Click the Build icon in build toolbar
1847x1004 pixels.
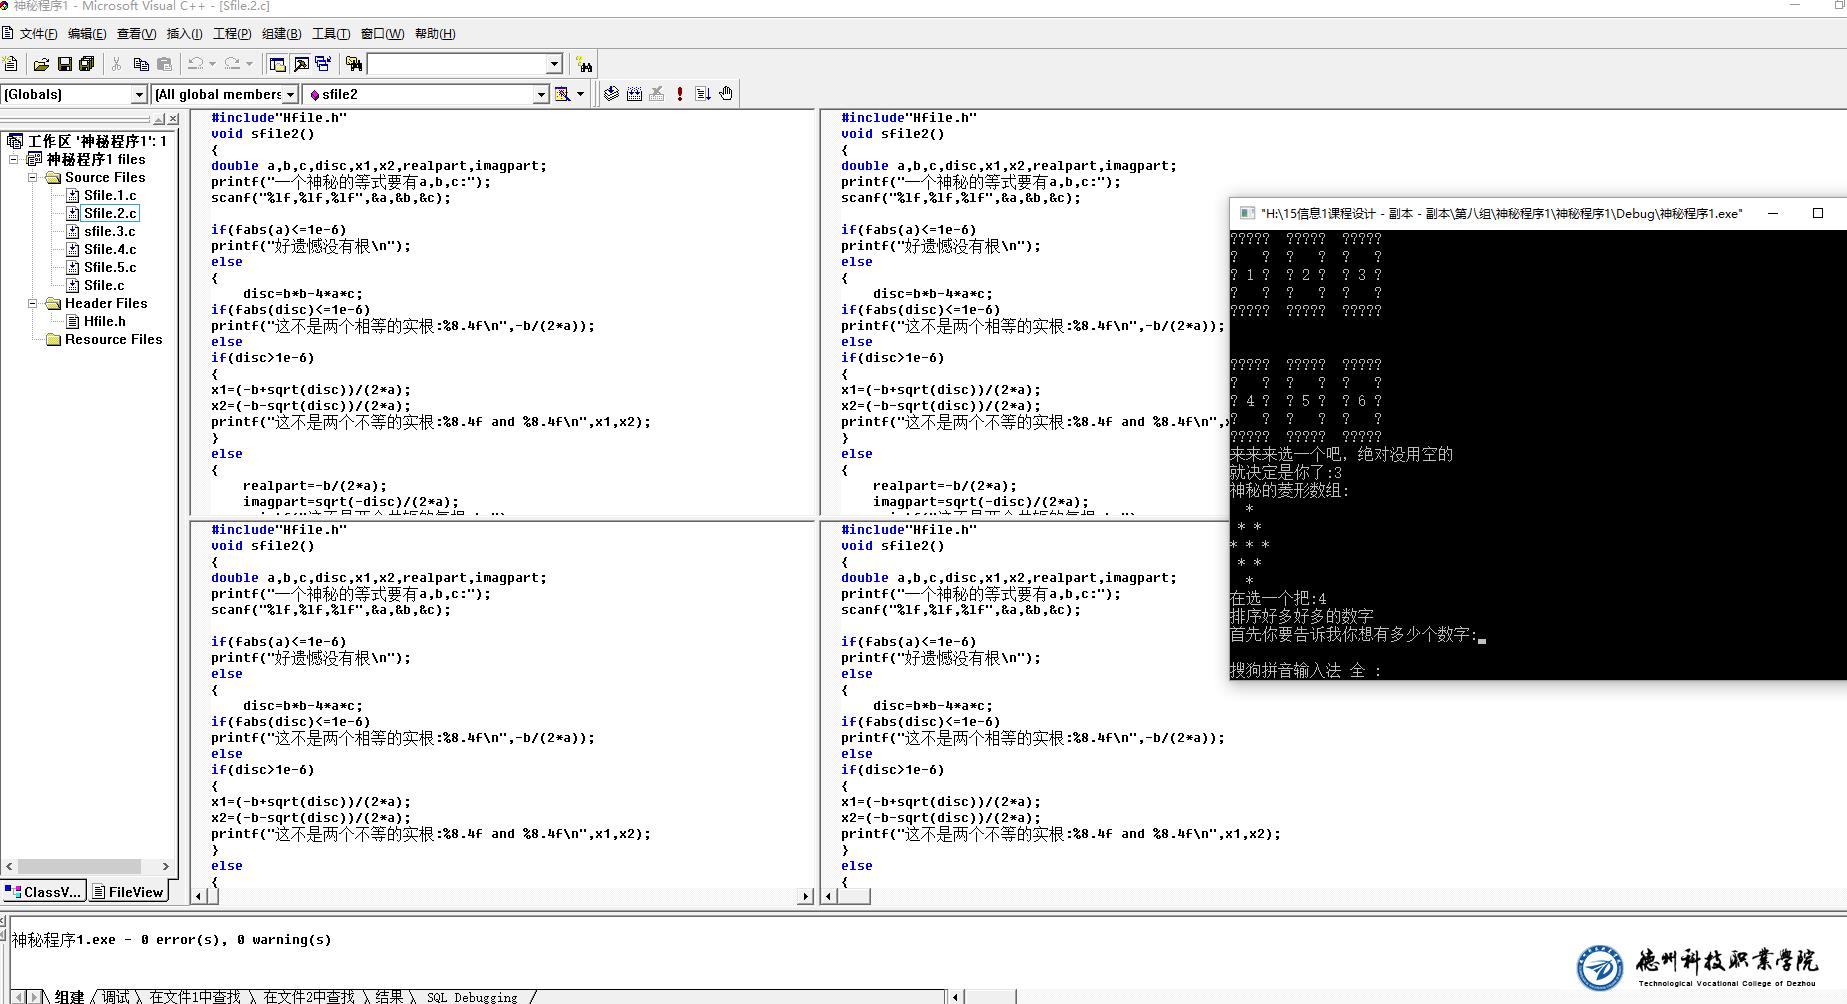[x=634, y=94]
